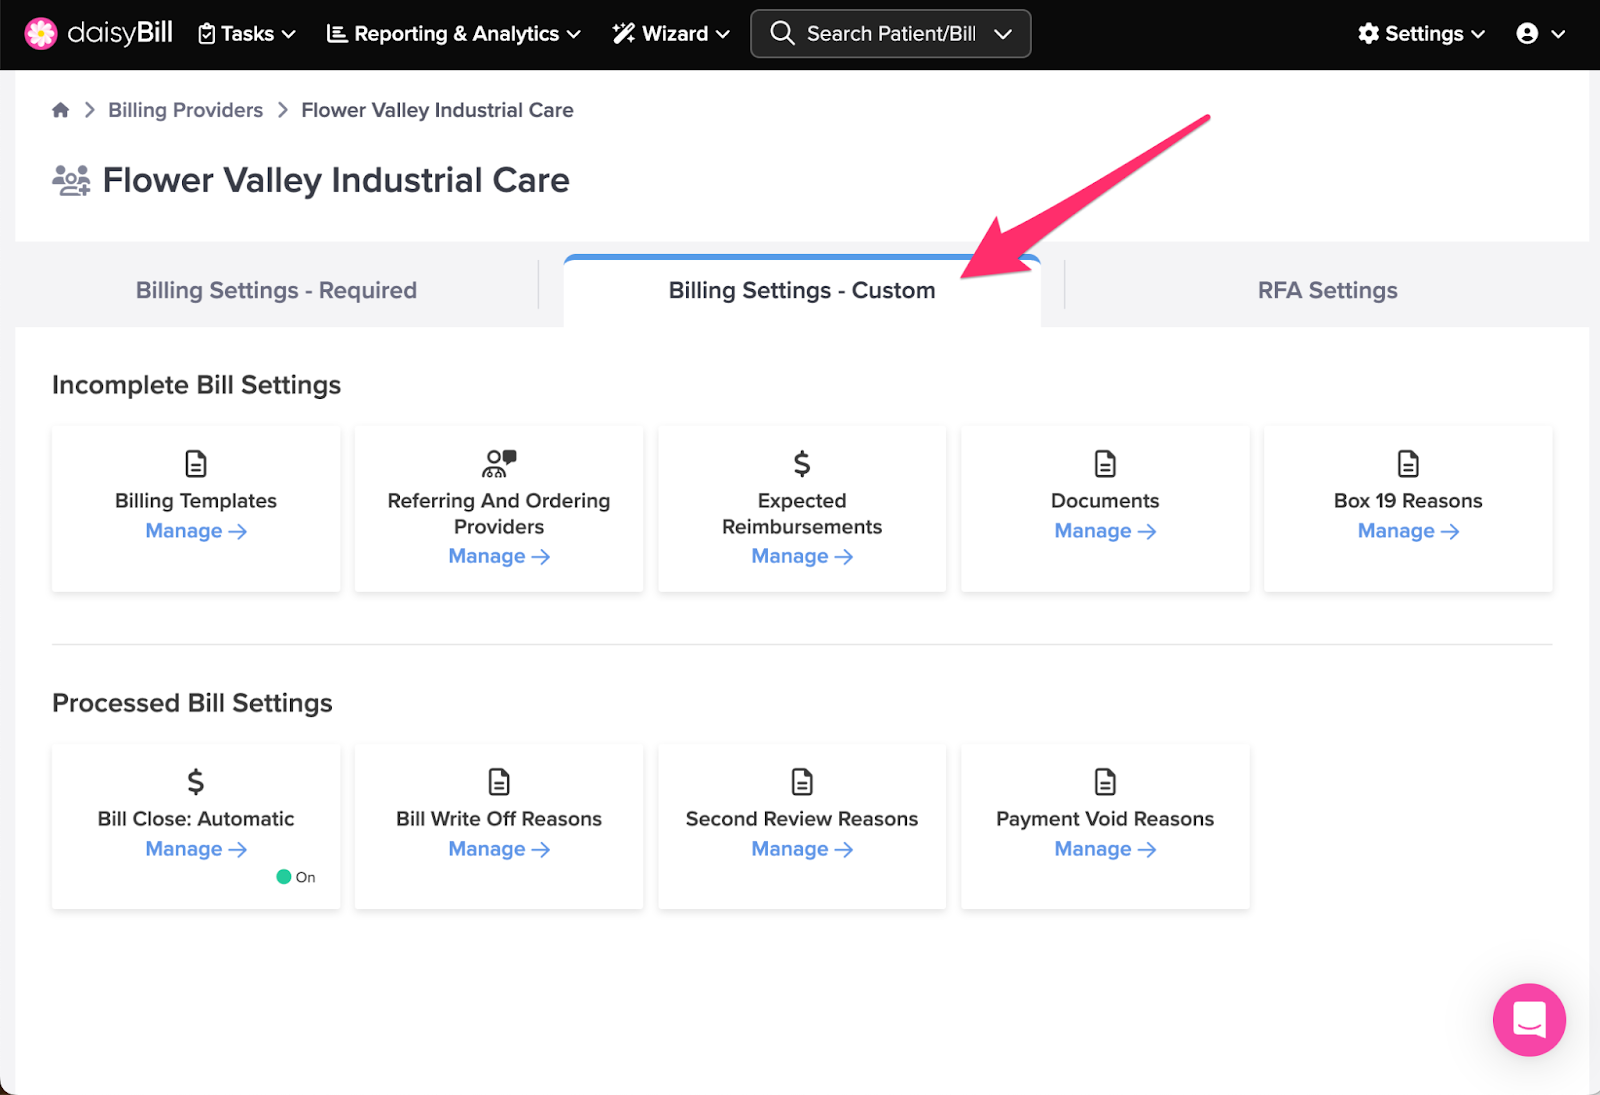Open Reporting & Analytics menu
Image resolution: width=1600 pixels, height=1095 pixels.
click(453, 34)
